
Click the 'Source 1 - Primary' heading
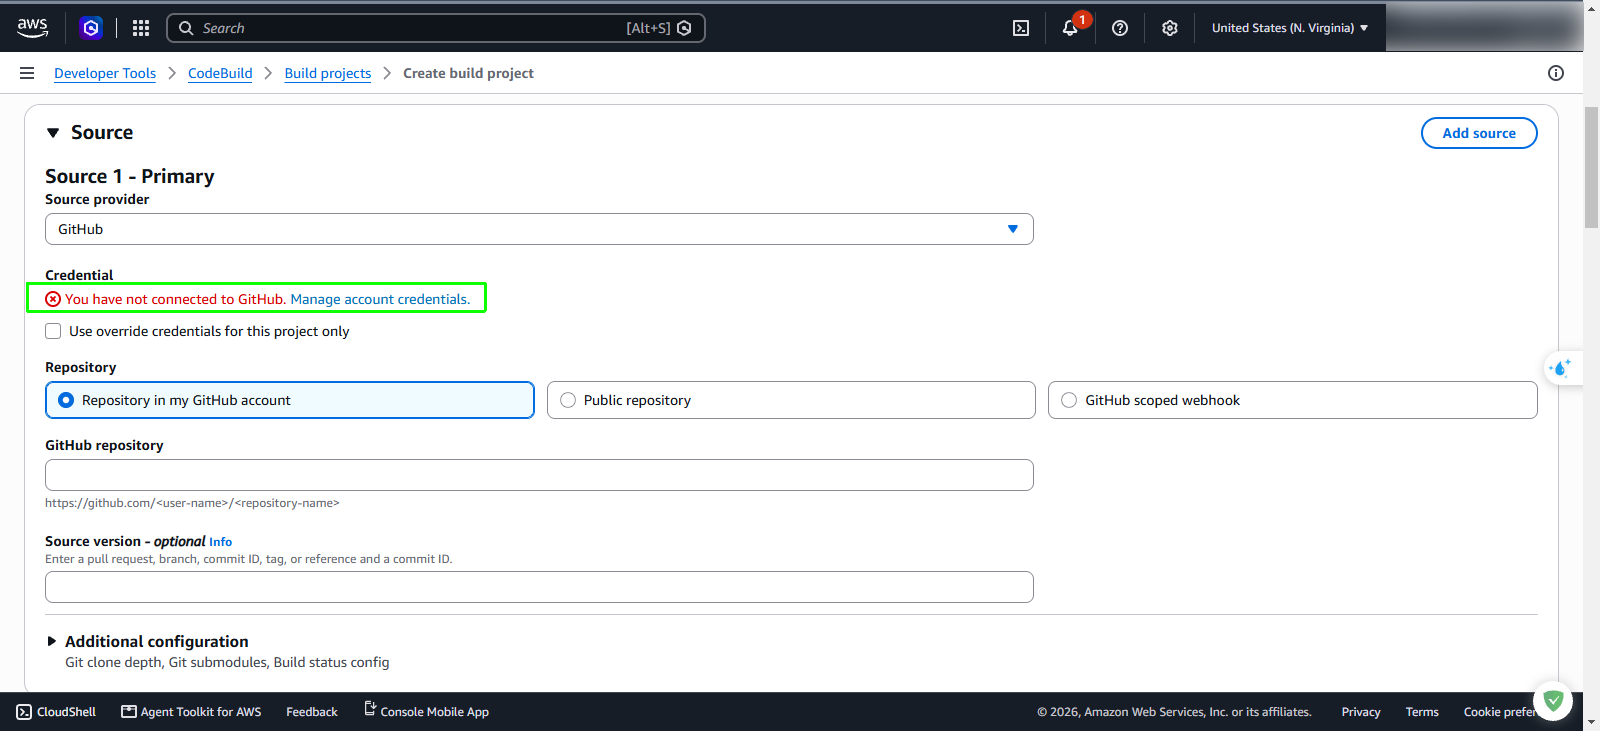coord(130,176)
